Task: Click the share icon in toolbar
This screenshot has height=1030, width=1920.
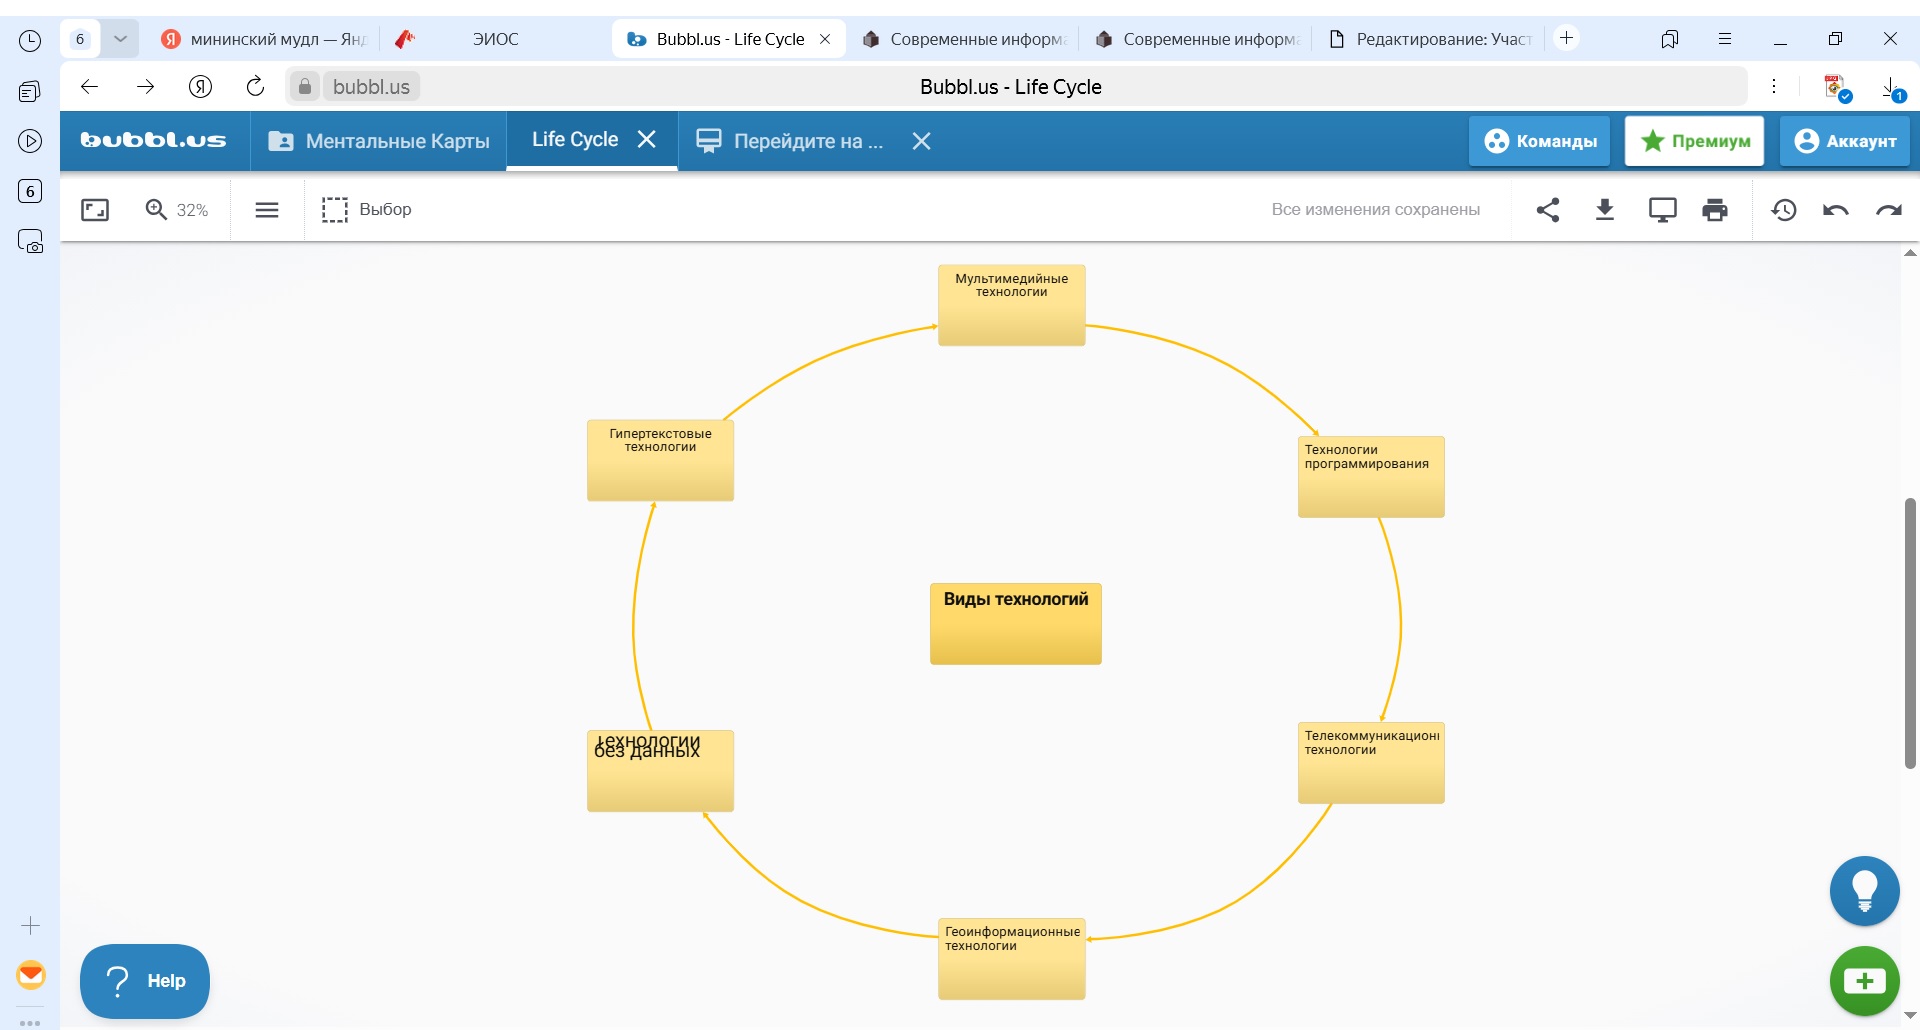Action: pos(1547,210)
